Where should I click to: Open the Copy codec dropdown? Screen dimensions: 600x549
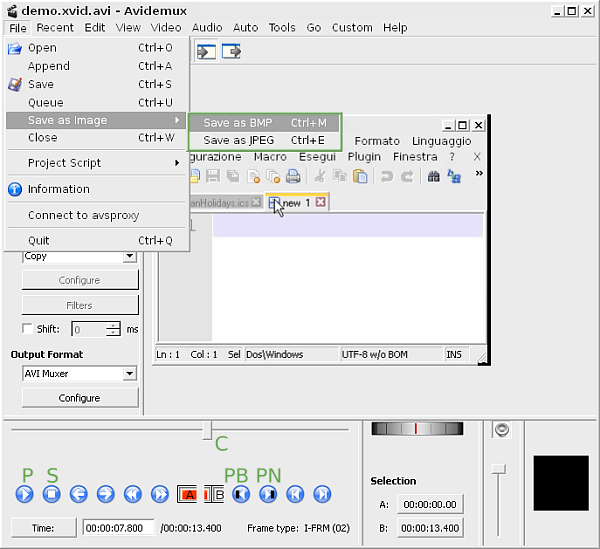pos(79,256)
